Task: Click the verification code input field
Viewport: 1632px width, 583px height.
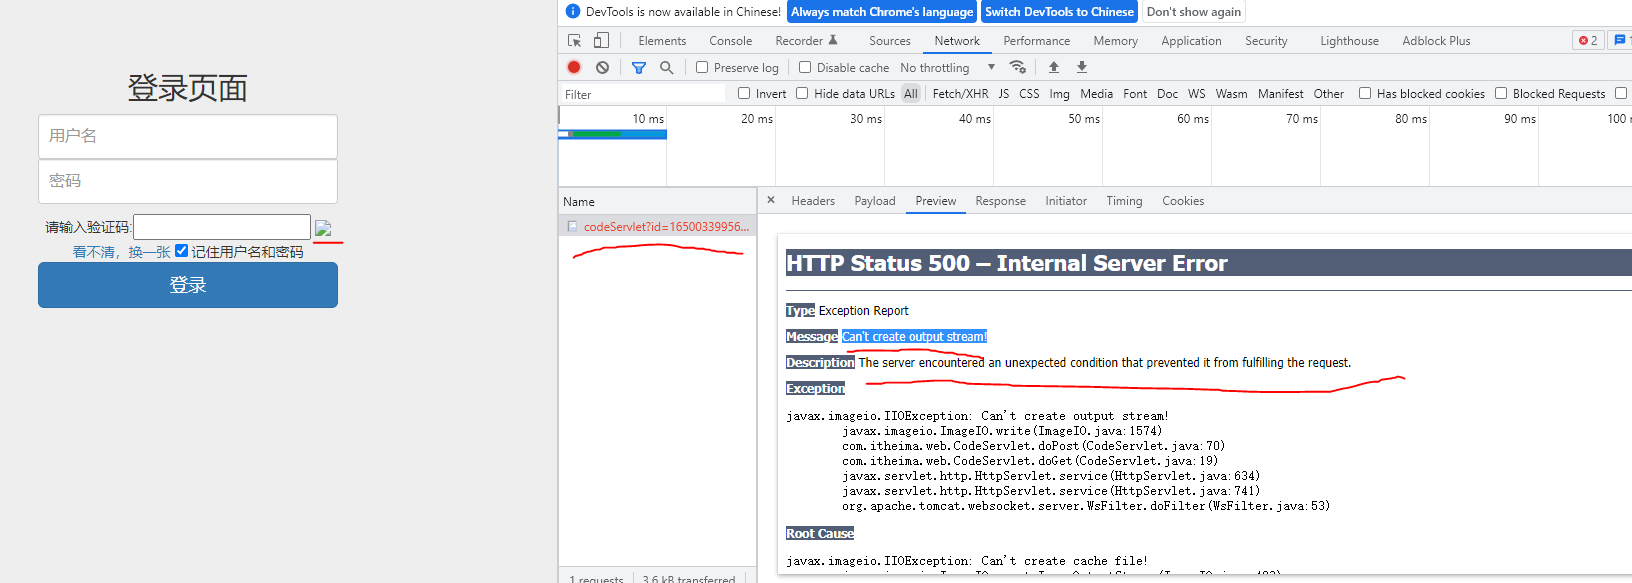Action: pos(222,227)
